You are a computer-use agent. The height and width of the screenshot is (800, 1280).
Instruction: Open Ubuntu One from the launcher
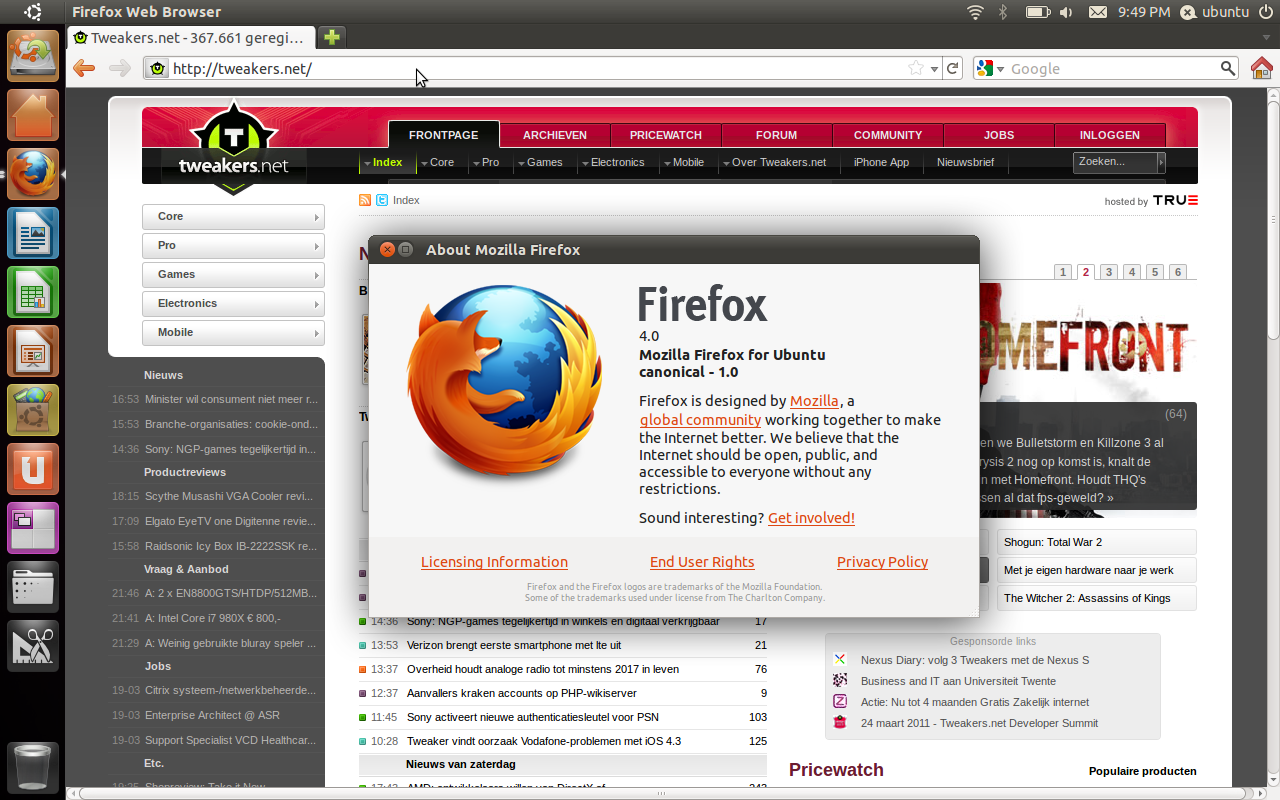(x=33, y=469)
